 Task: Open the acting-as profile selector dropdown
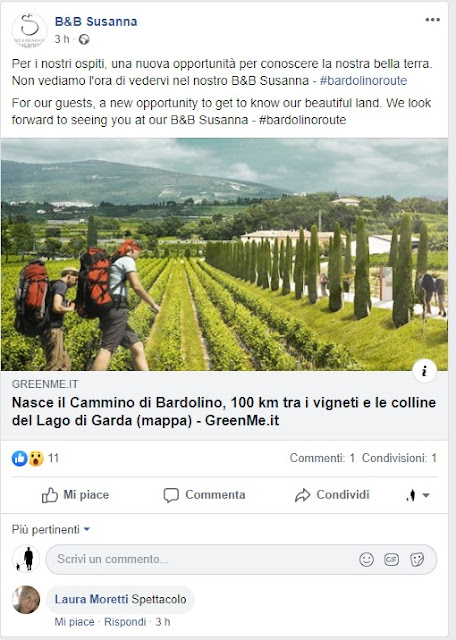418,495
